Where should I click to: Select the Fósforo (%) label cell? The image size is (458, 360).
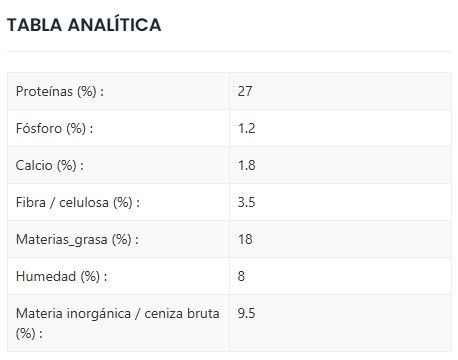coord(118,128)
